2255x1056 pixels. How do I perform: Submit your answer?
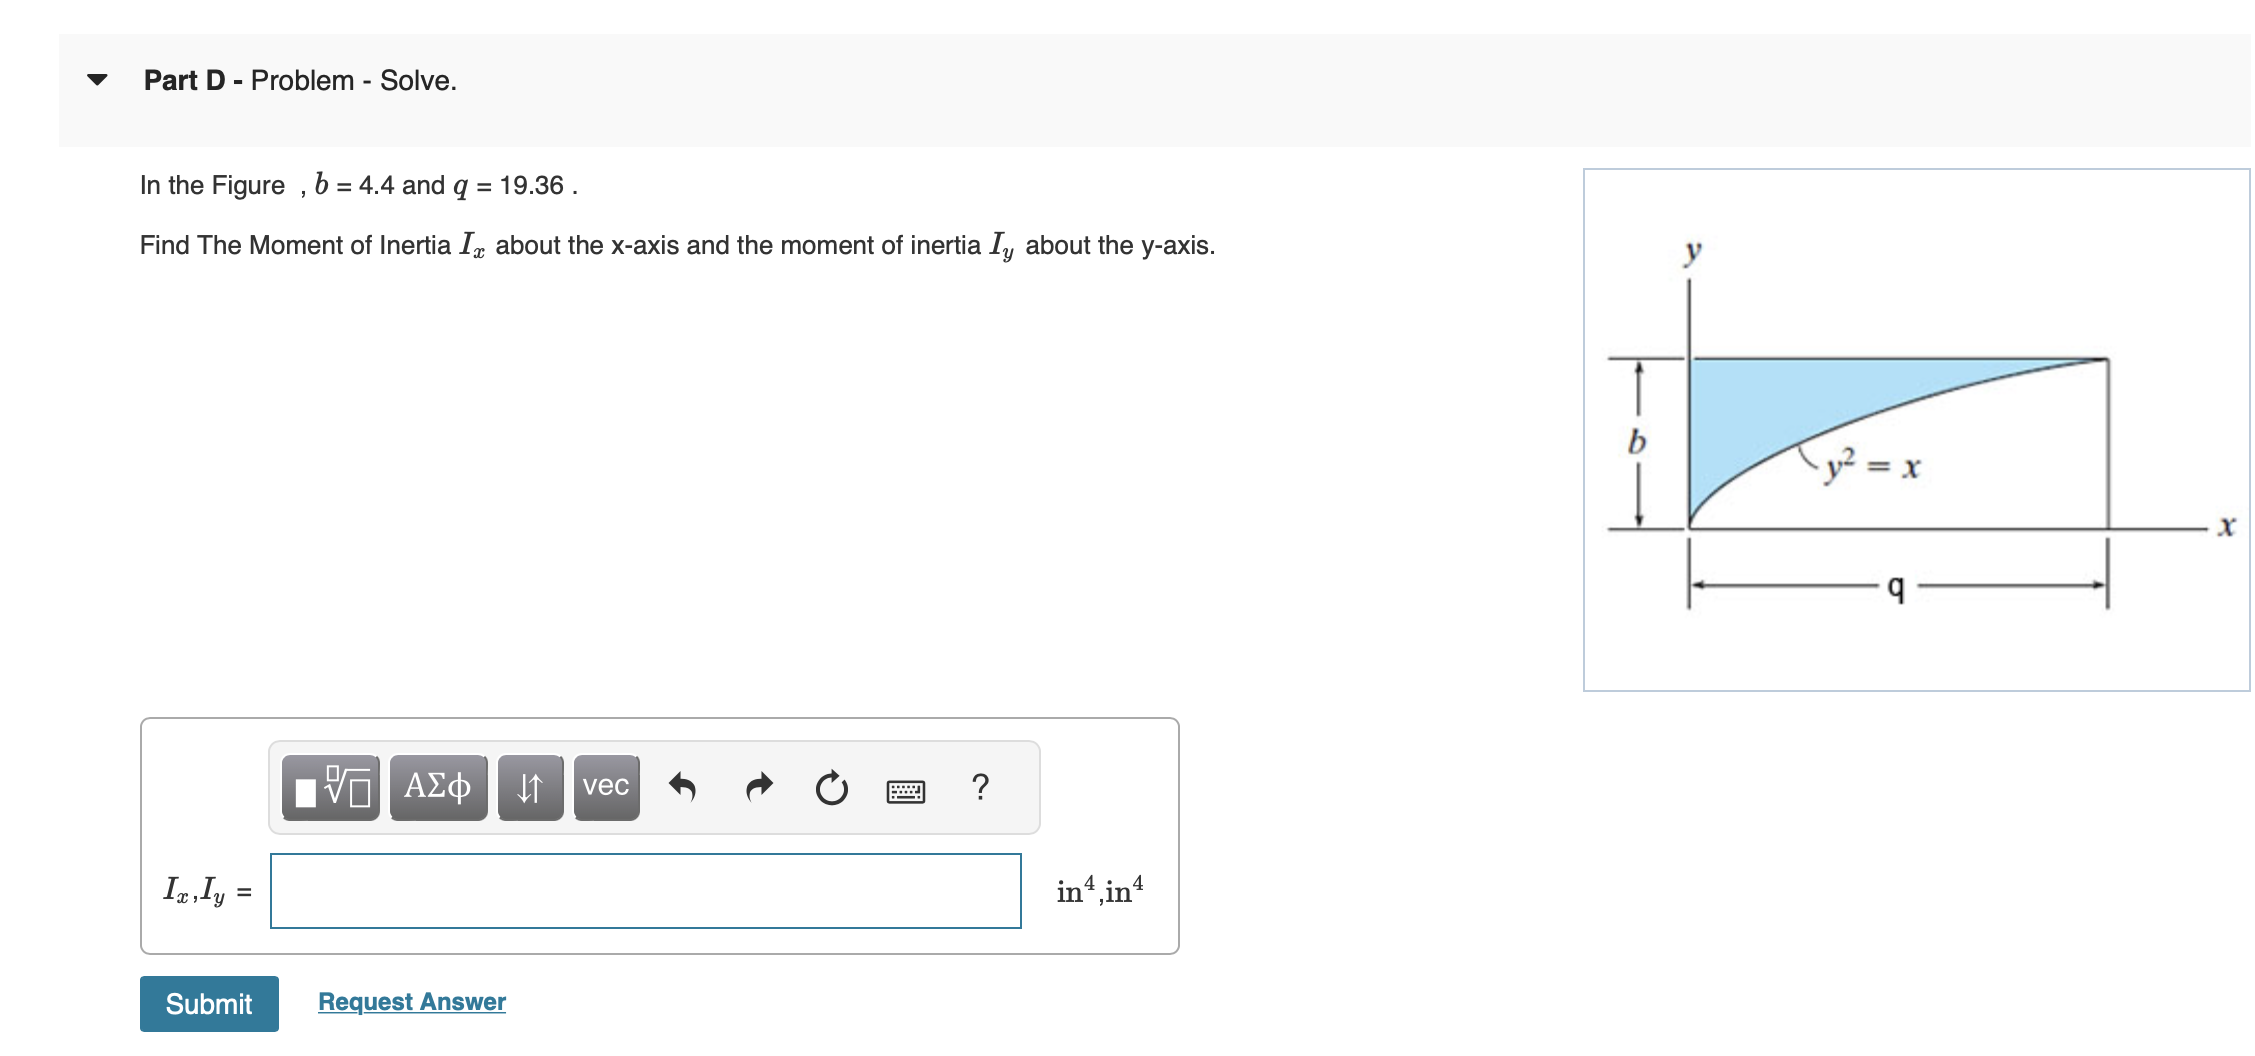pos(209,1003)
